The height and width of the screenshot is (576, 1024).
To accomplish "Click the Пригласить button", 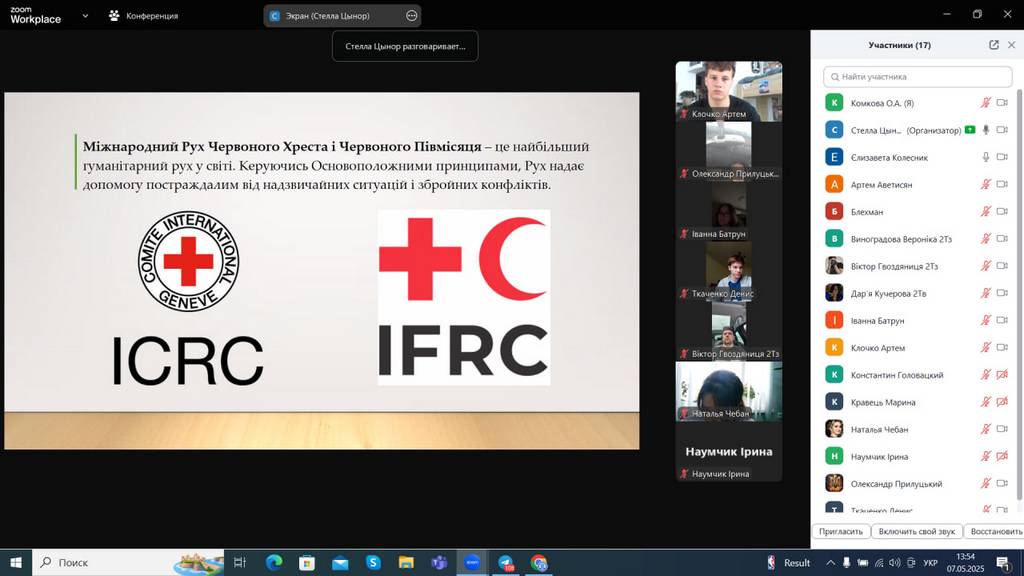I will point(841,532).
